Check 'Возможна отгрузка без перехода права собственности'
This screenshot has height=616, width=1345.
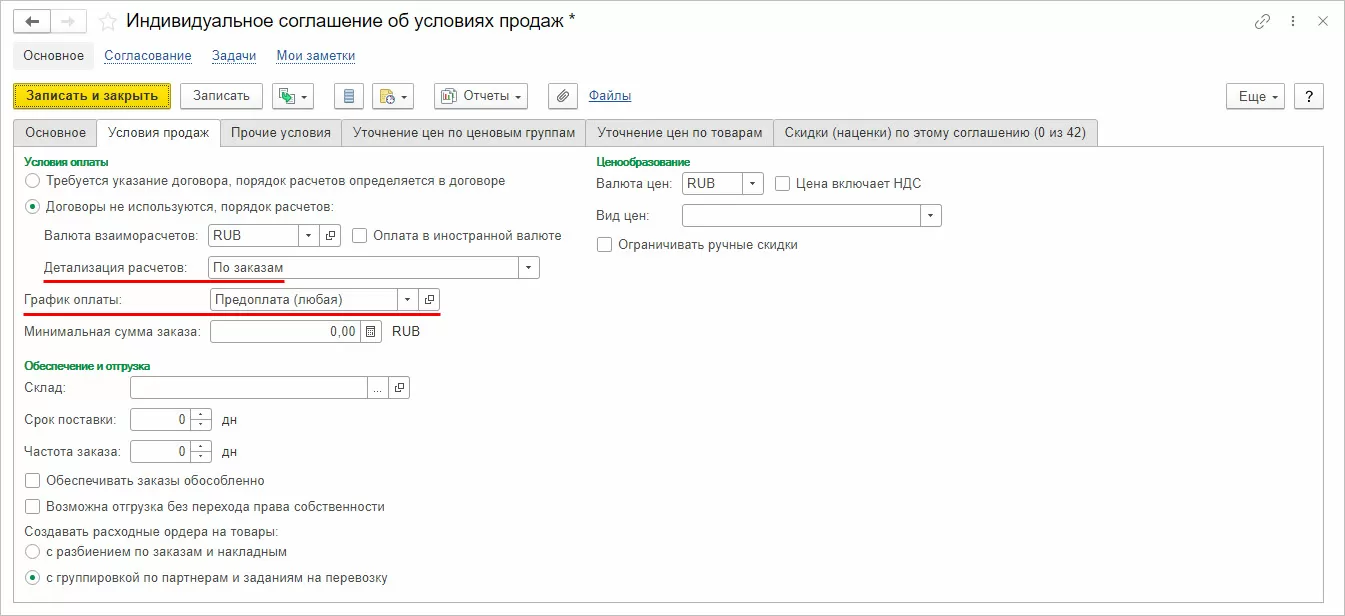[33, 507]
